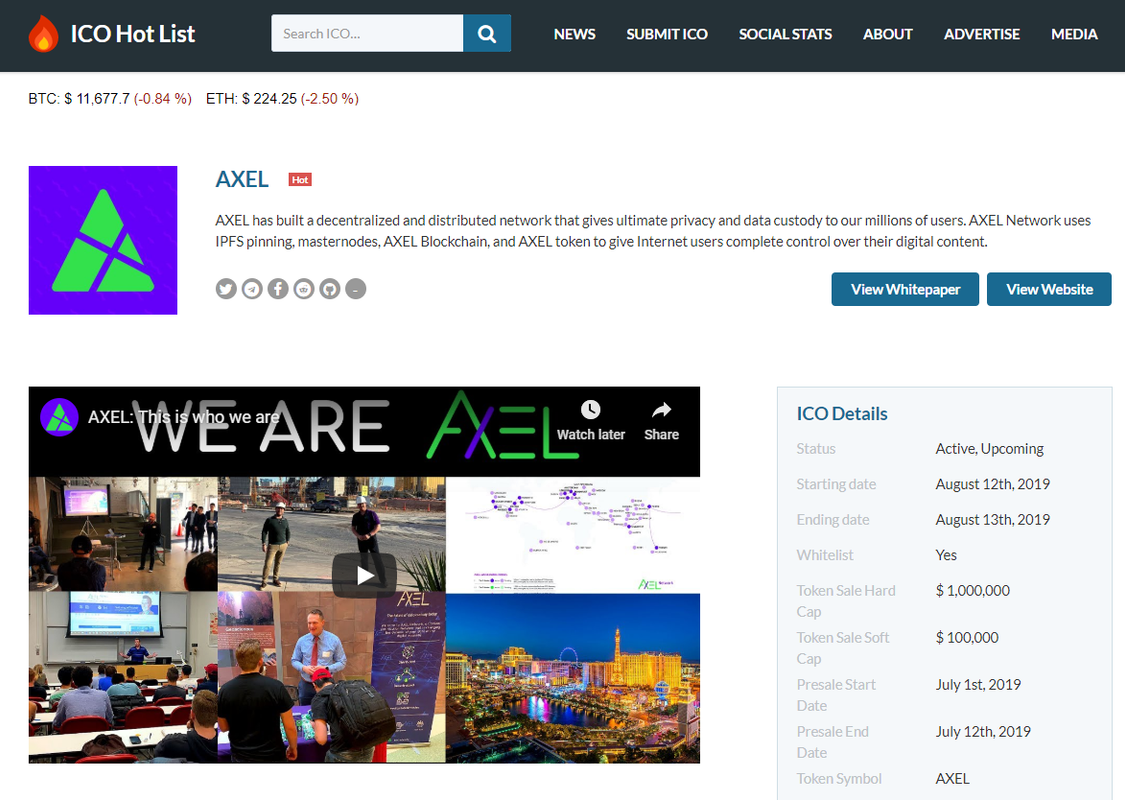Click the Token Symbol value 'AXEL'
Viewport: 1125px width, 800px height.
tap(952, 778)
